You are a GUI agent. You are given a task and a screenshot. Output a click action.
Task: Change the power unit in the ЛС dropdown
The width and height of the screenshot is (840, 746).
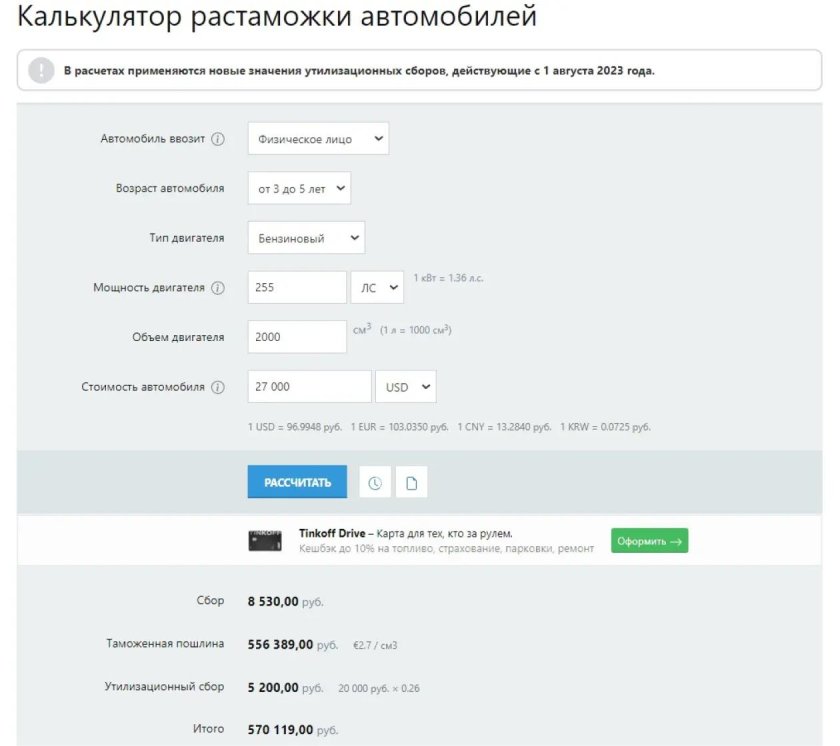(x=377, y=288)
